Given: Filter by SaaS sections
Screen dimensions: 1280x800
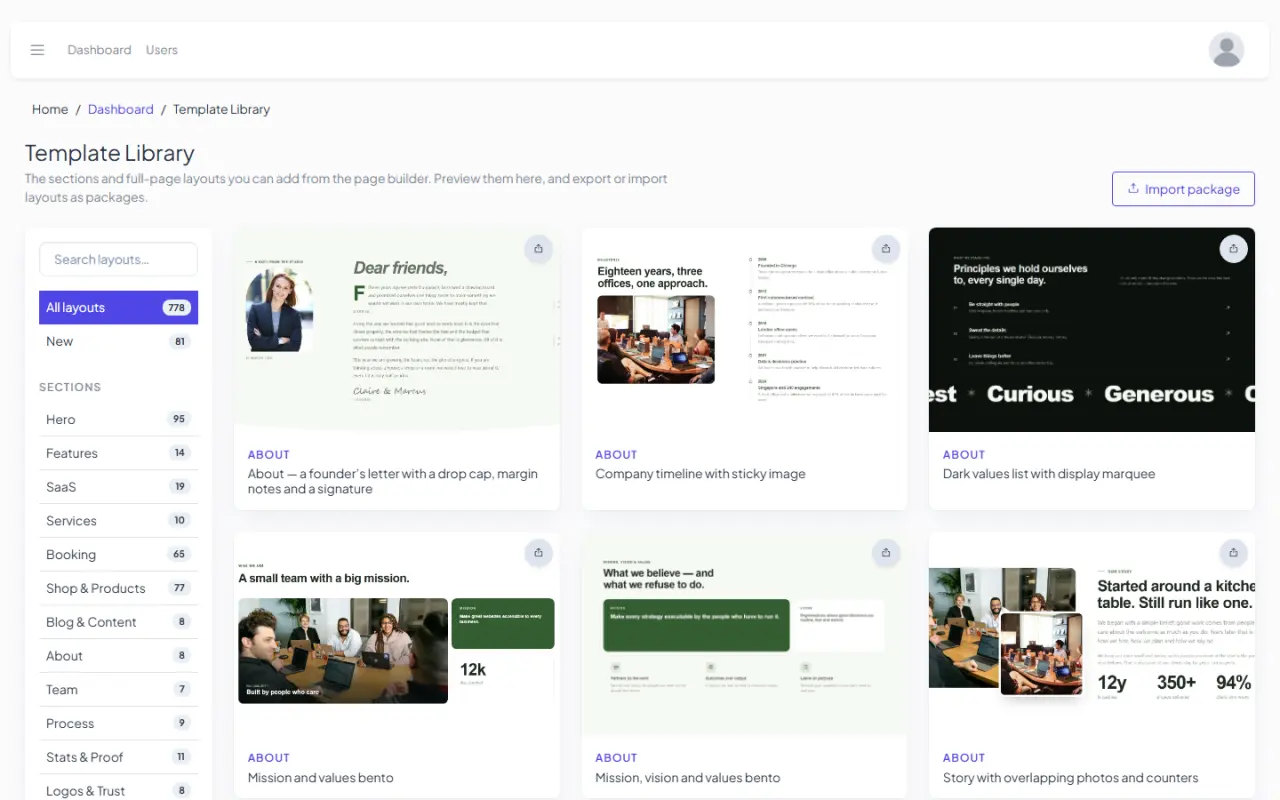Looking at the screenshot, I should coord(118,487).
